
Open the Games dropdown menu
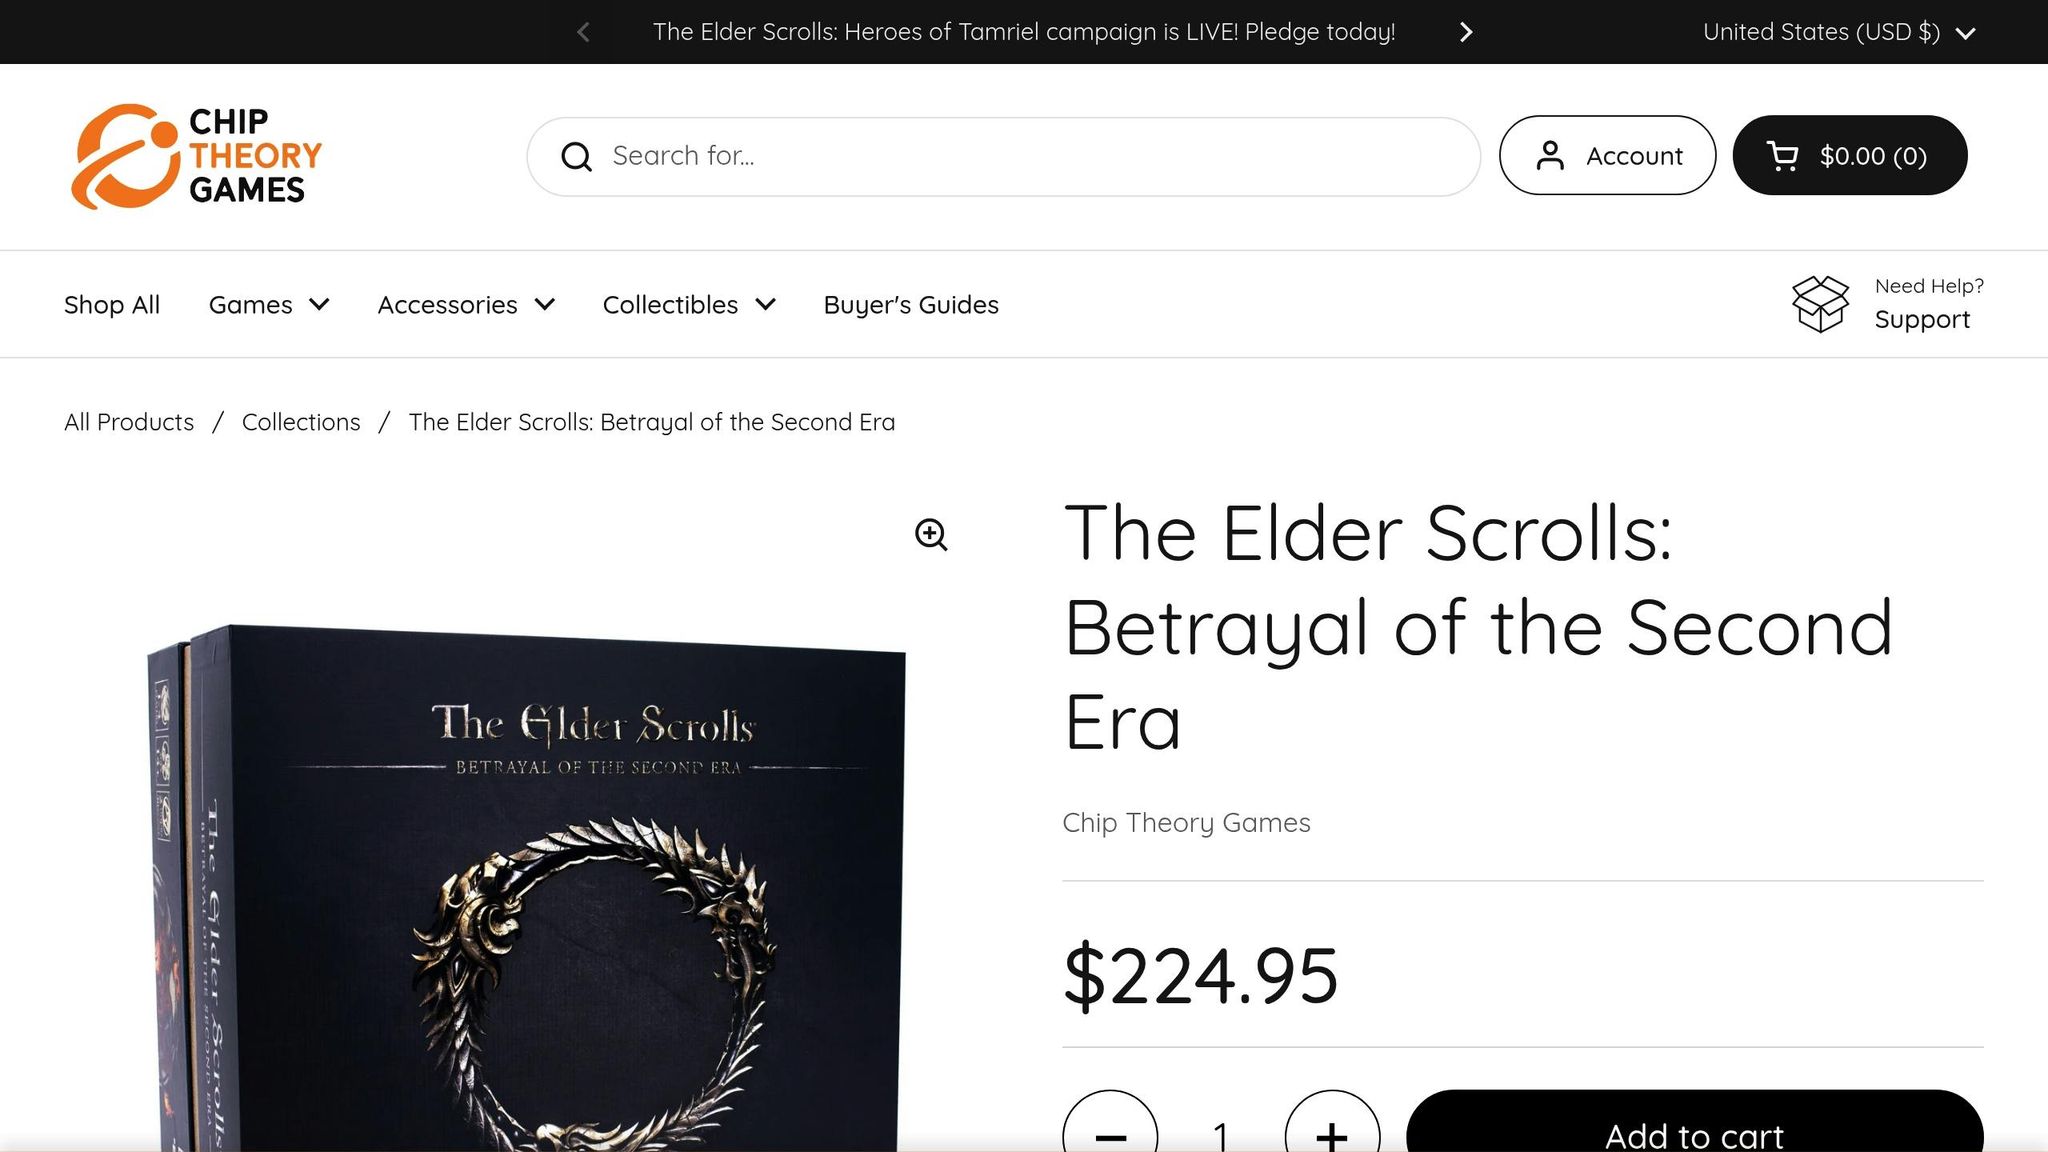click(268, 304)
